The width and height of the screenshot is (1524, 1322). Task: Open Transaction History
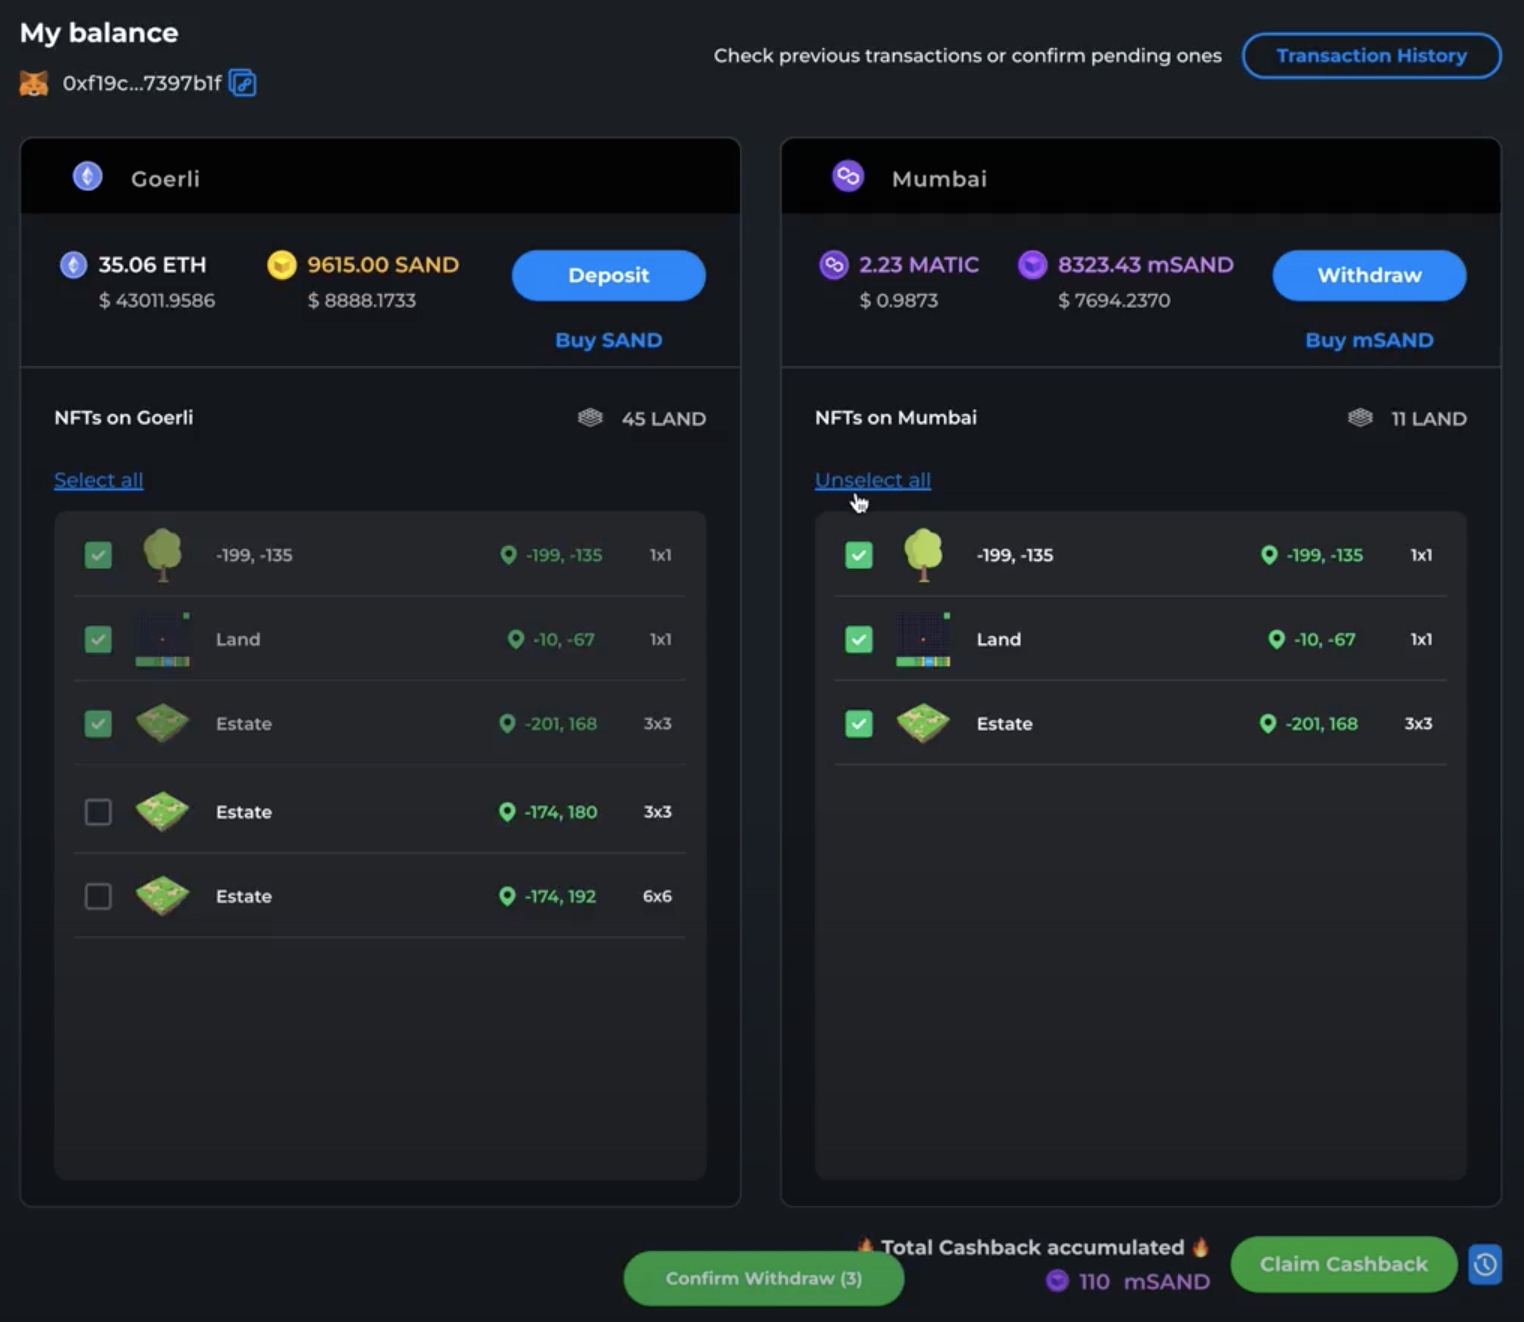pyautogui.click(x=1371, y=56)
